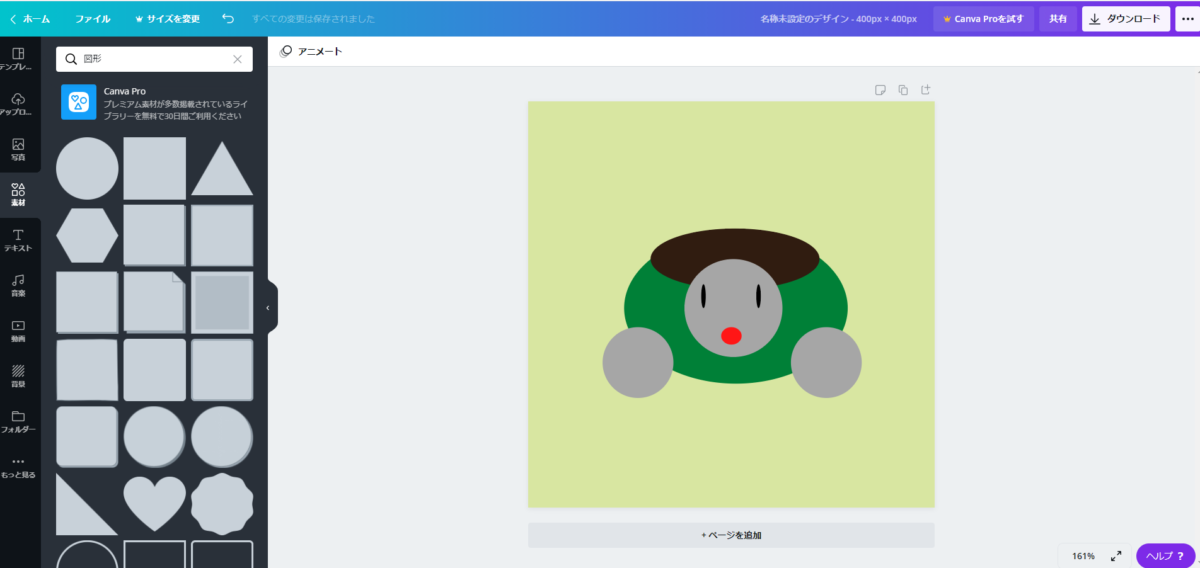Insert the folded-corner page shape
The width and height of the screenshot is (1200, 568).
(154, 302)
